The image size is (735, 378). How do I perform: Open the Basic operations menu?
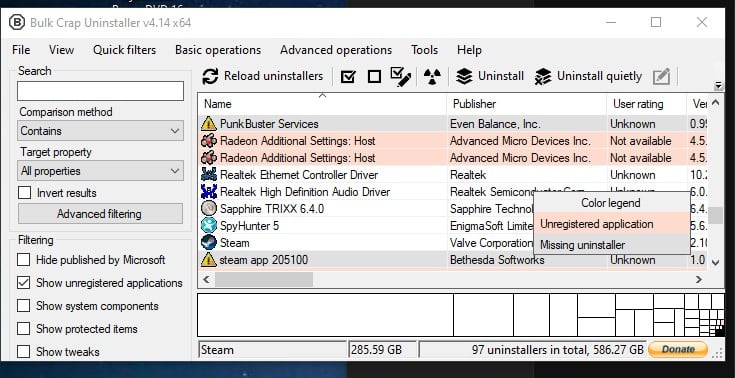coord(218,50)
